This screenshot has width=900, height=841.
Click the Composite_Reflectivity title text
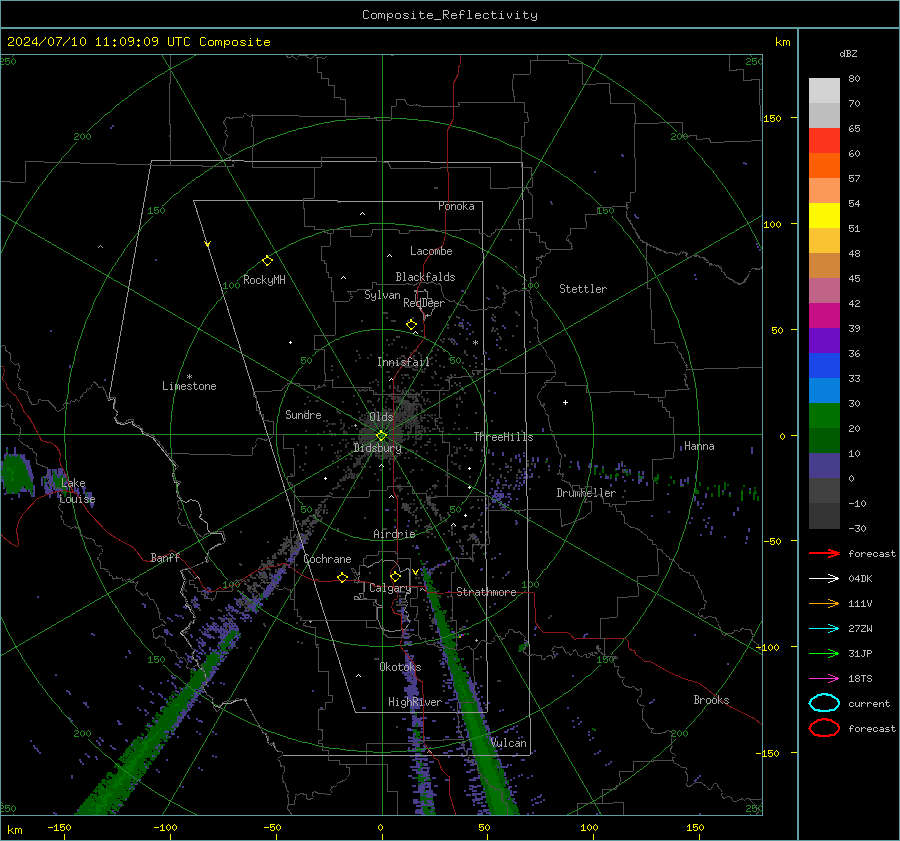click(450, 15)
